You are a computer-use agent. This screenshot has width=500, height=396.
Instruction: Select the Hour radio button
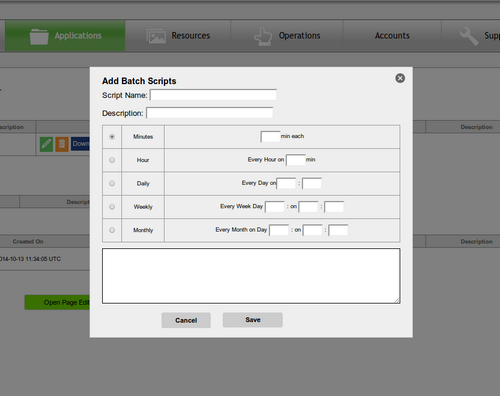tap(112, 160)
